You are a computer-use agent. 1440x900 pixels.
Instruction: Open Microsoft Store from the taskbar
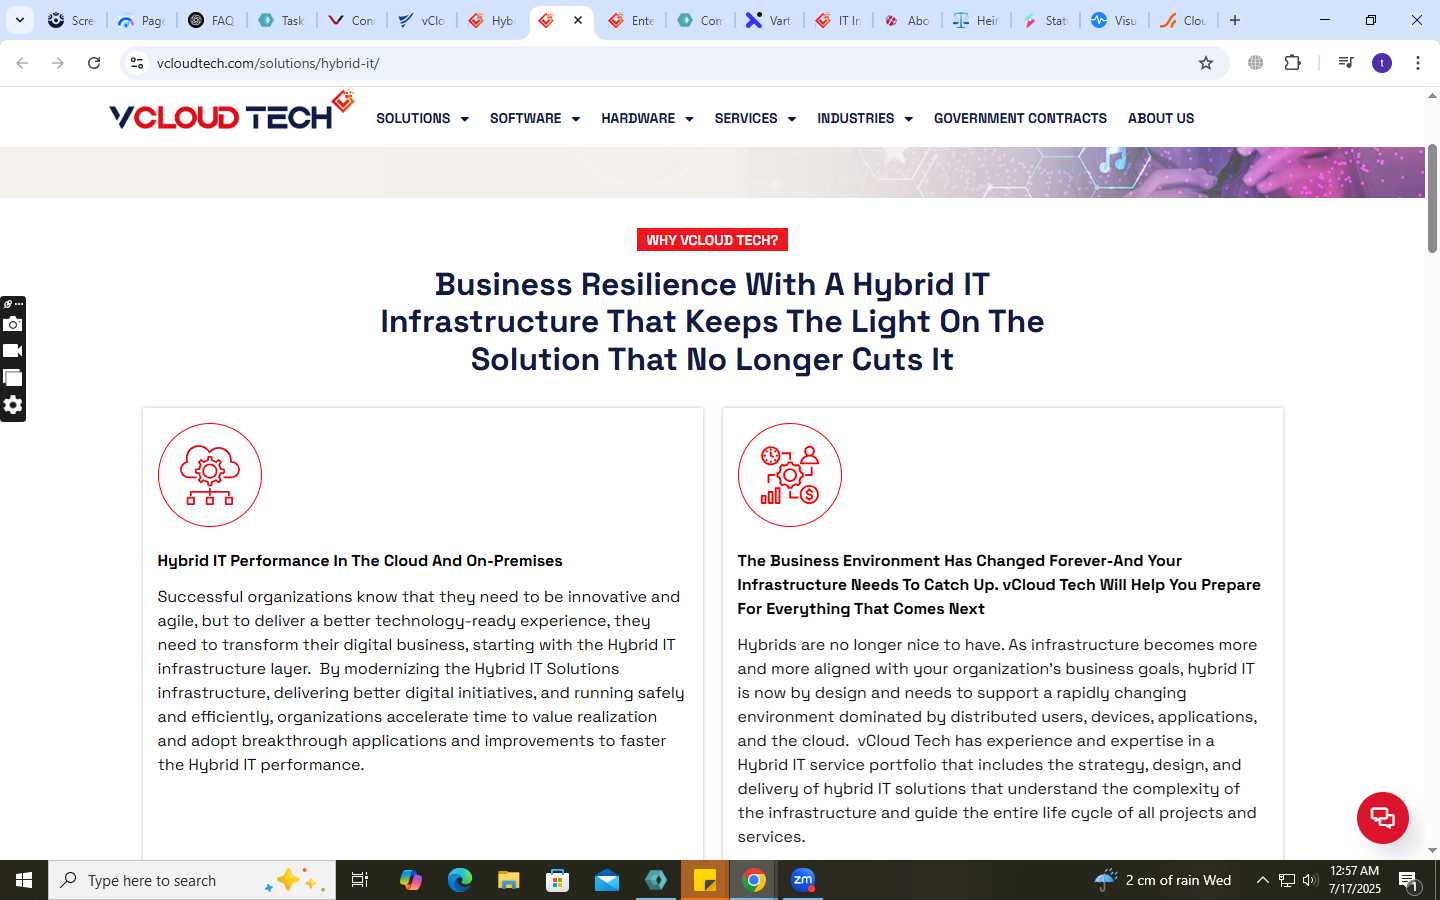[x=558, y=880]
